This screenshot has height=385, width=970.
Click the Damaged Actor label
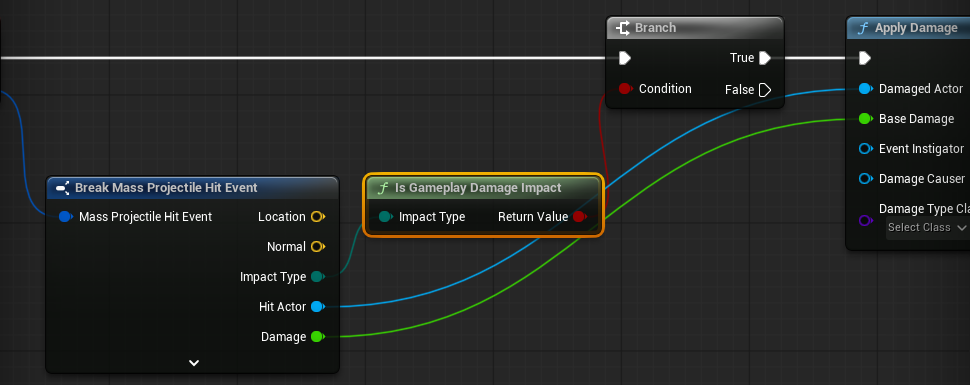[921, 89]
